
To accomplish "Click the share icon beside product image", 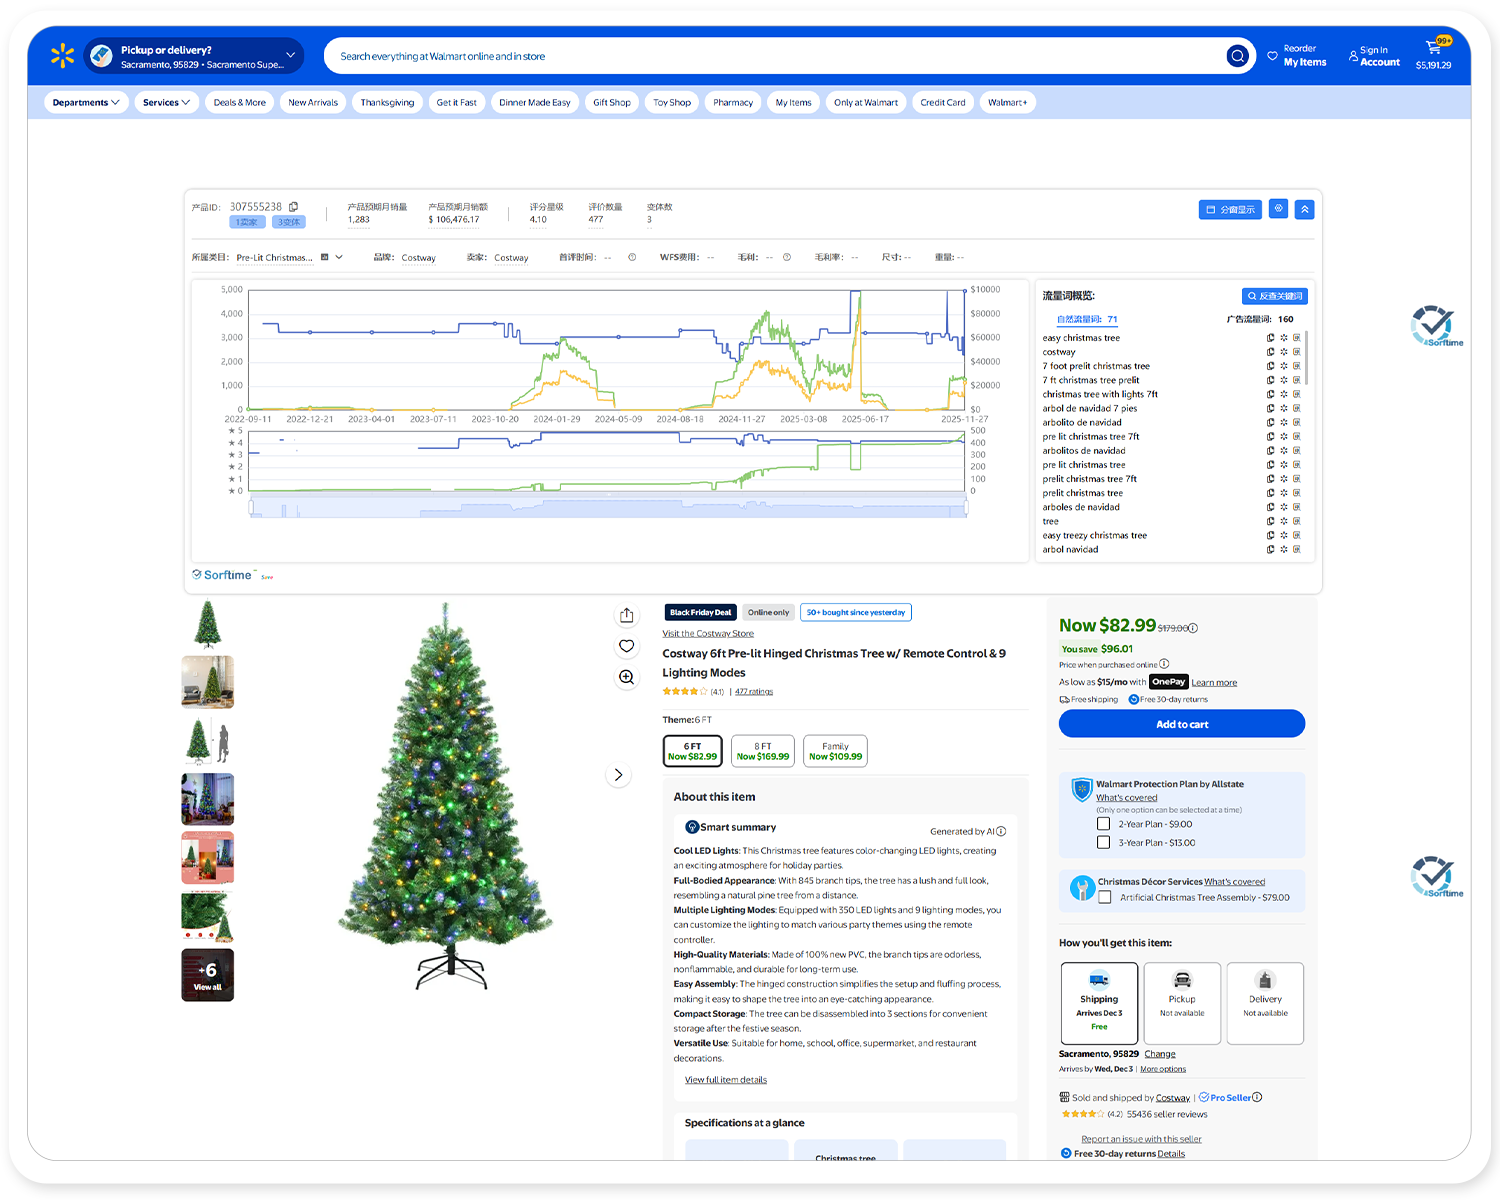I will [x=627, y=615].
